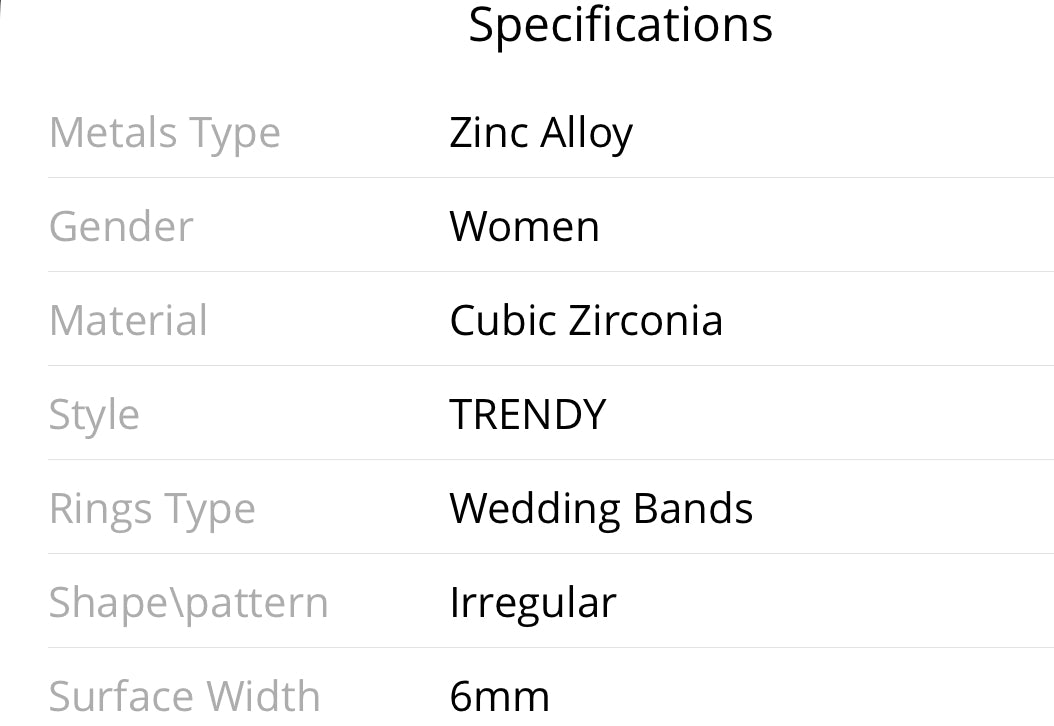Screen dimensions: 1054x726
Task: Click the 6mm value
Action: (499, 697)
